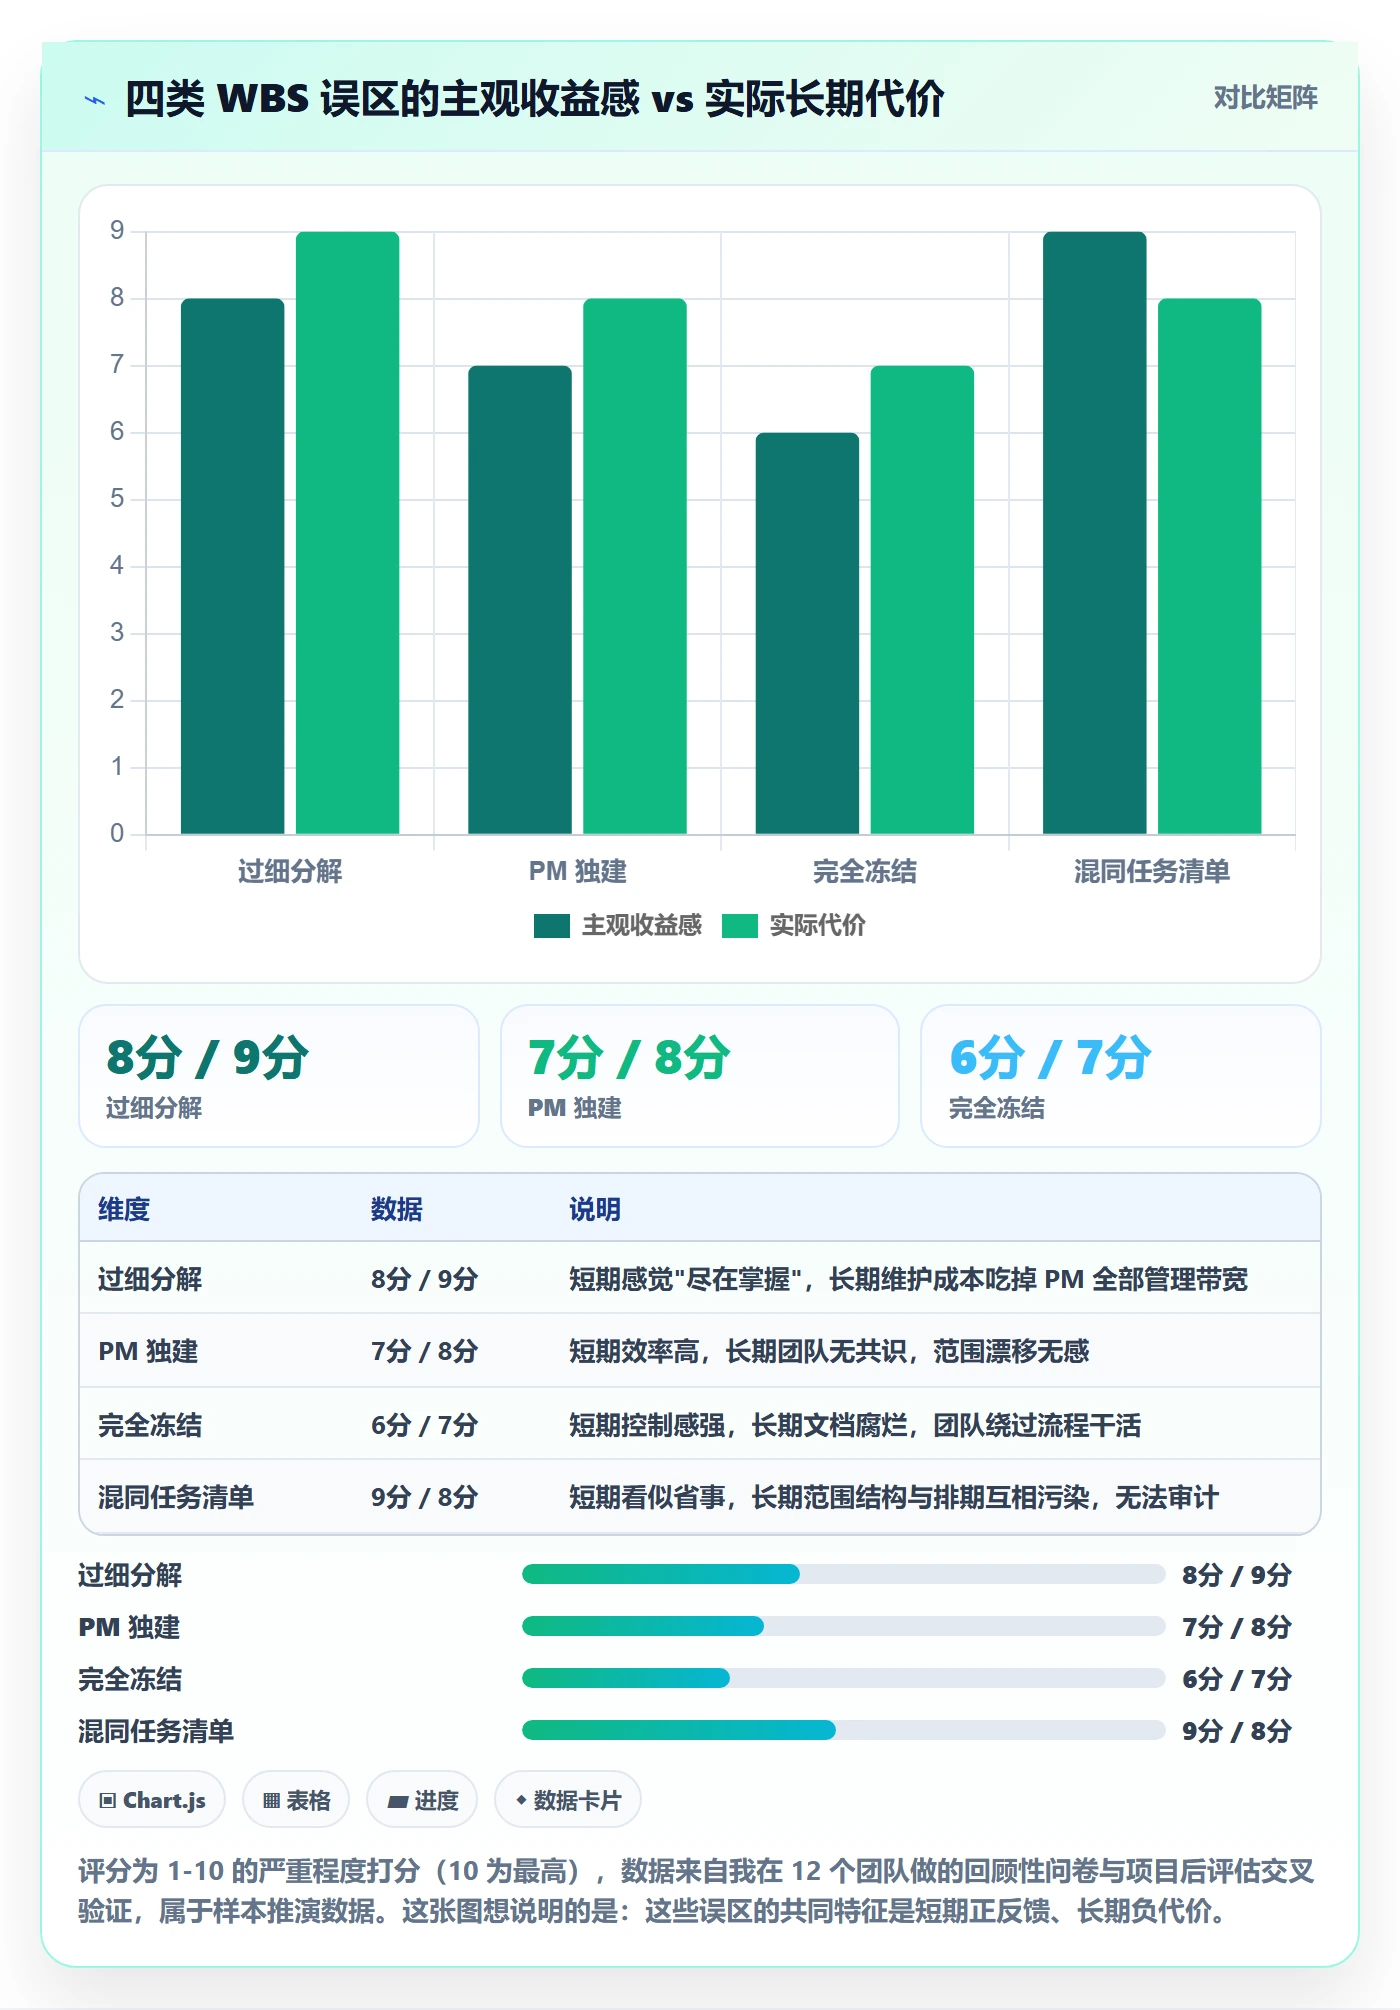Click the 混同任务清单 progress bar
The height and width of the screenshot is (2010, 1400).
(x=843, y=1730)
